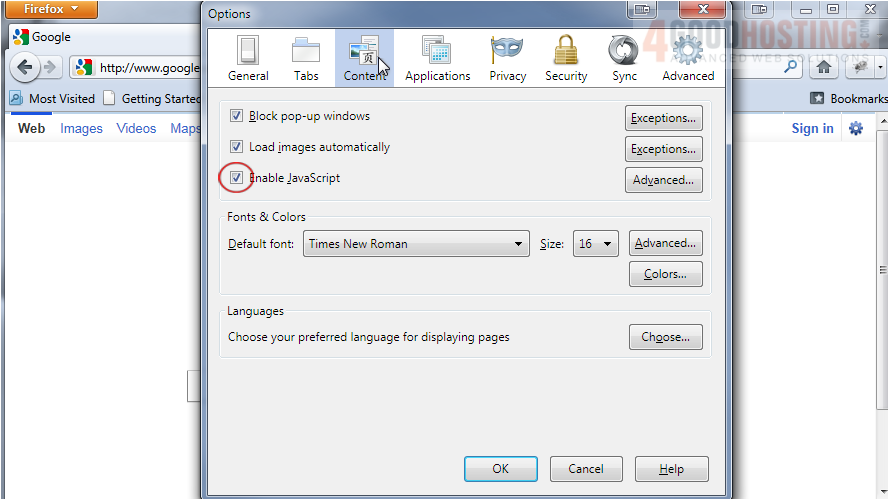Image resolution: width=889 pixels, height=500 pixels.
Task: Toggle Block pop-up windows checkbox
Action: click(237, 116)
